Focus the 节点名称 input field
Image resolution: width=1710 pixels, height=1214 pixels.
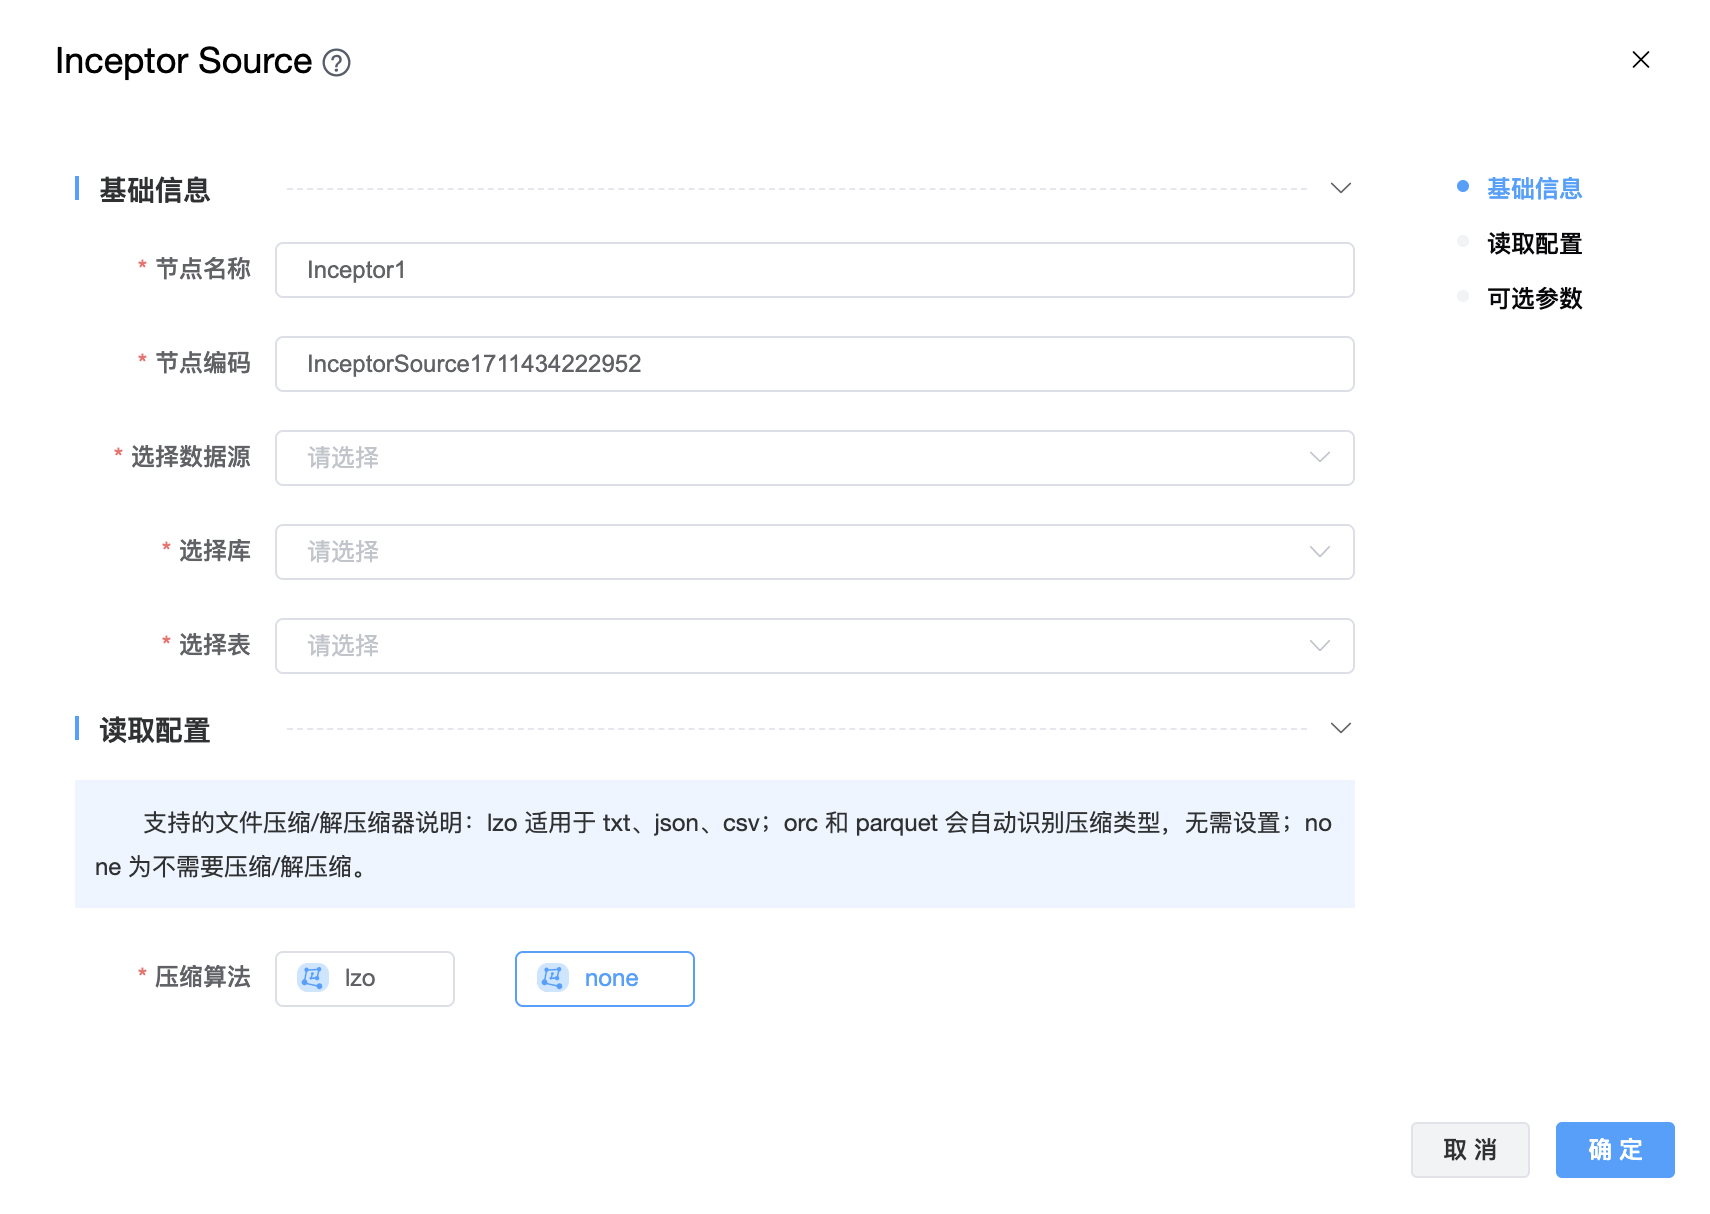pos(814,270)
